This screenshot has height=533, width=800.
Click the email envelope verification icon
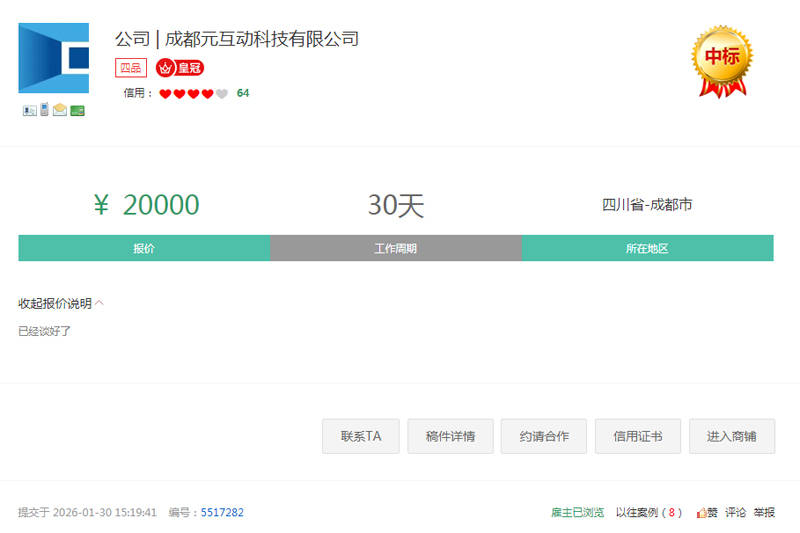(x=60, y=110)
